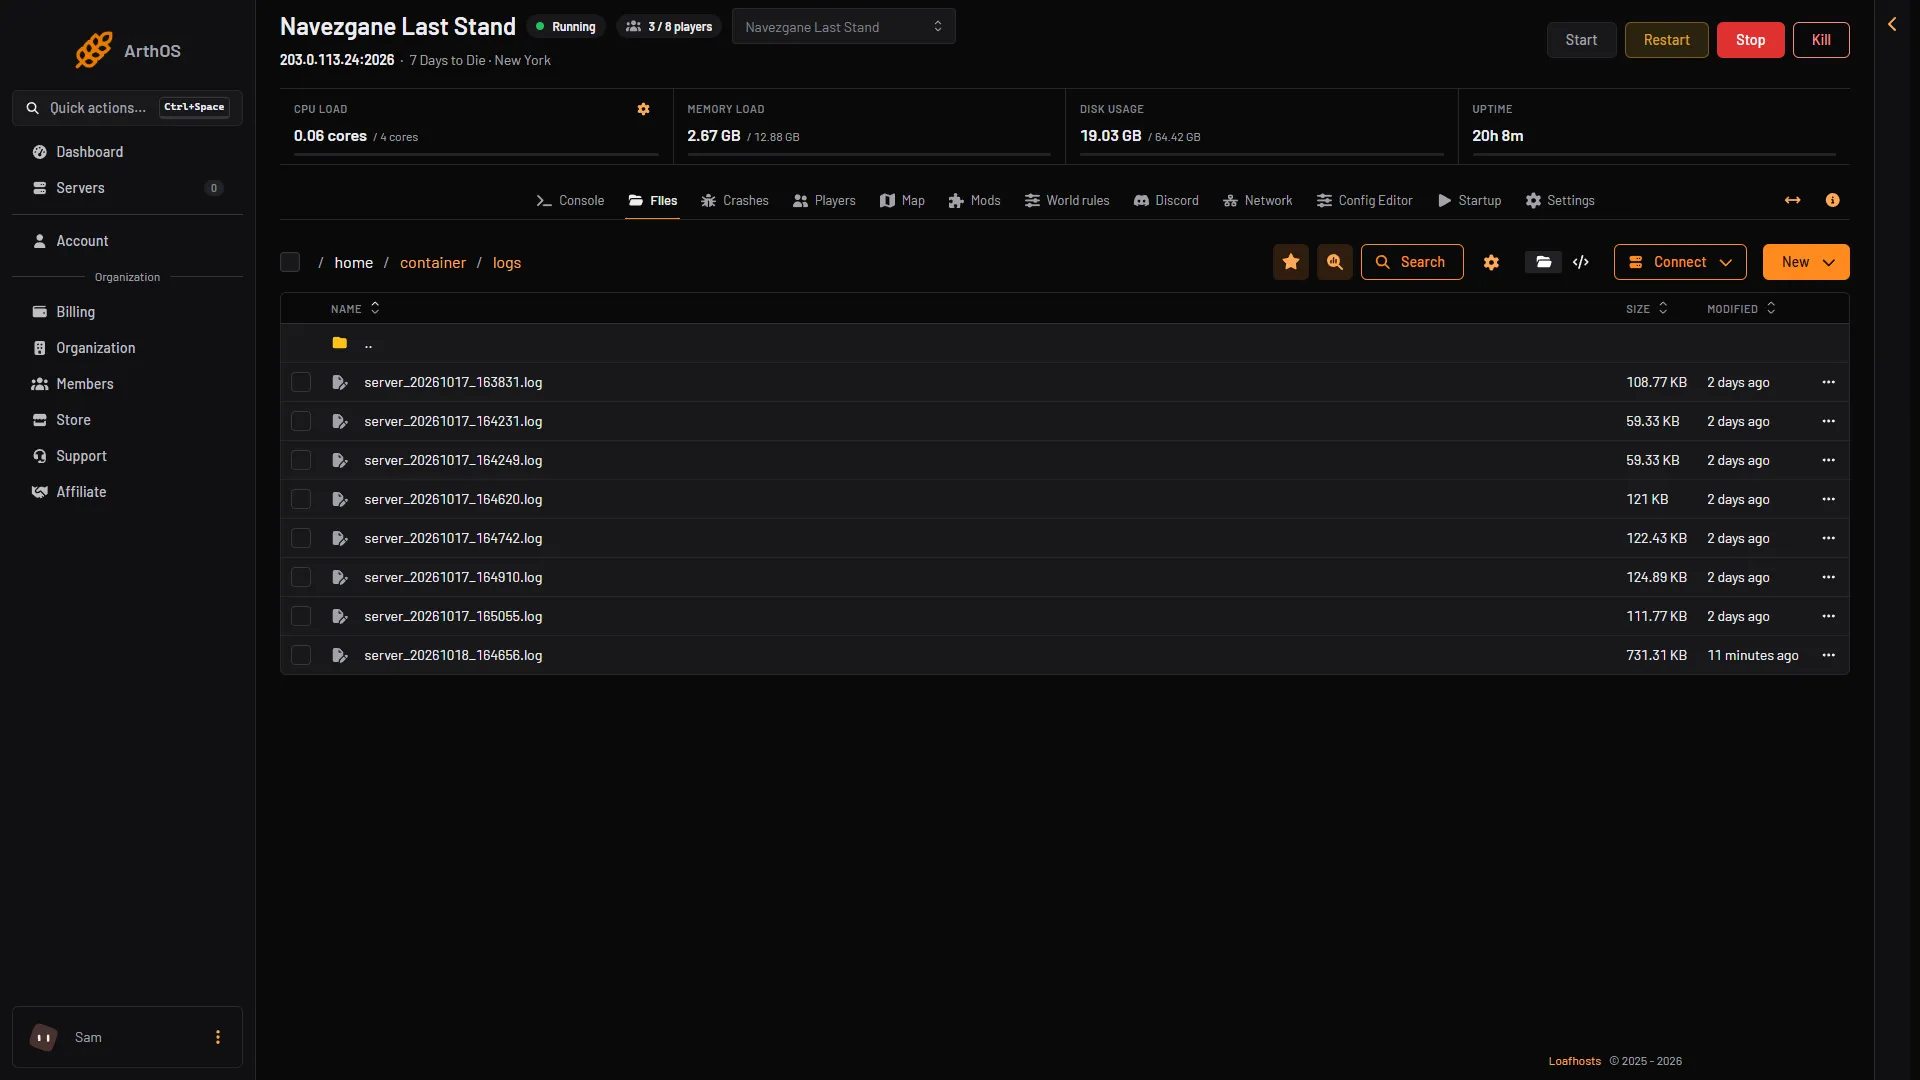Sort files by Modified column
Screen dimensions: 1920x1080
[x=1741, y=309]
